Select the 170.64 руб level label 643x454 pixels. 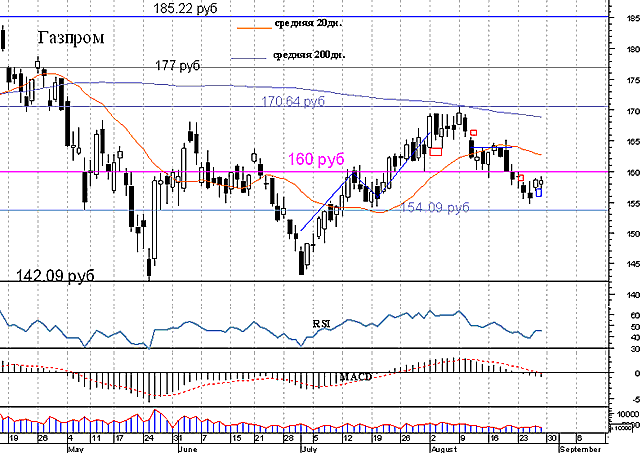point(293,101)
